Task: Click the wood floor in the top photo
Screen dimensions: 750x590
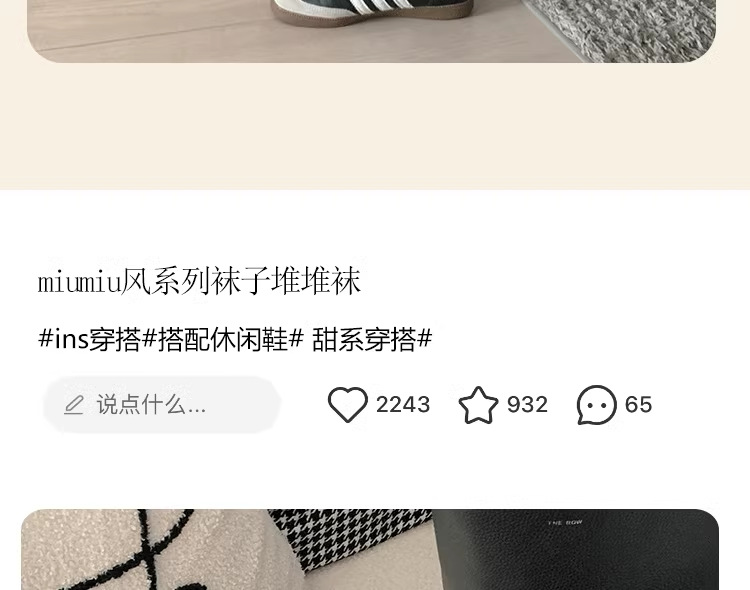Action: click(143, 33)
